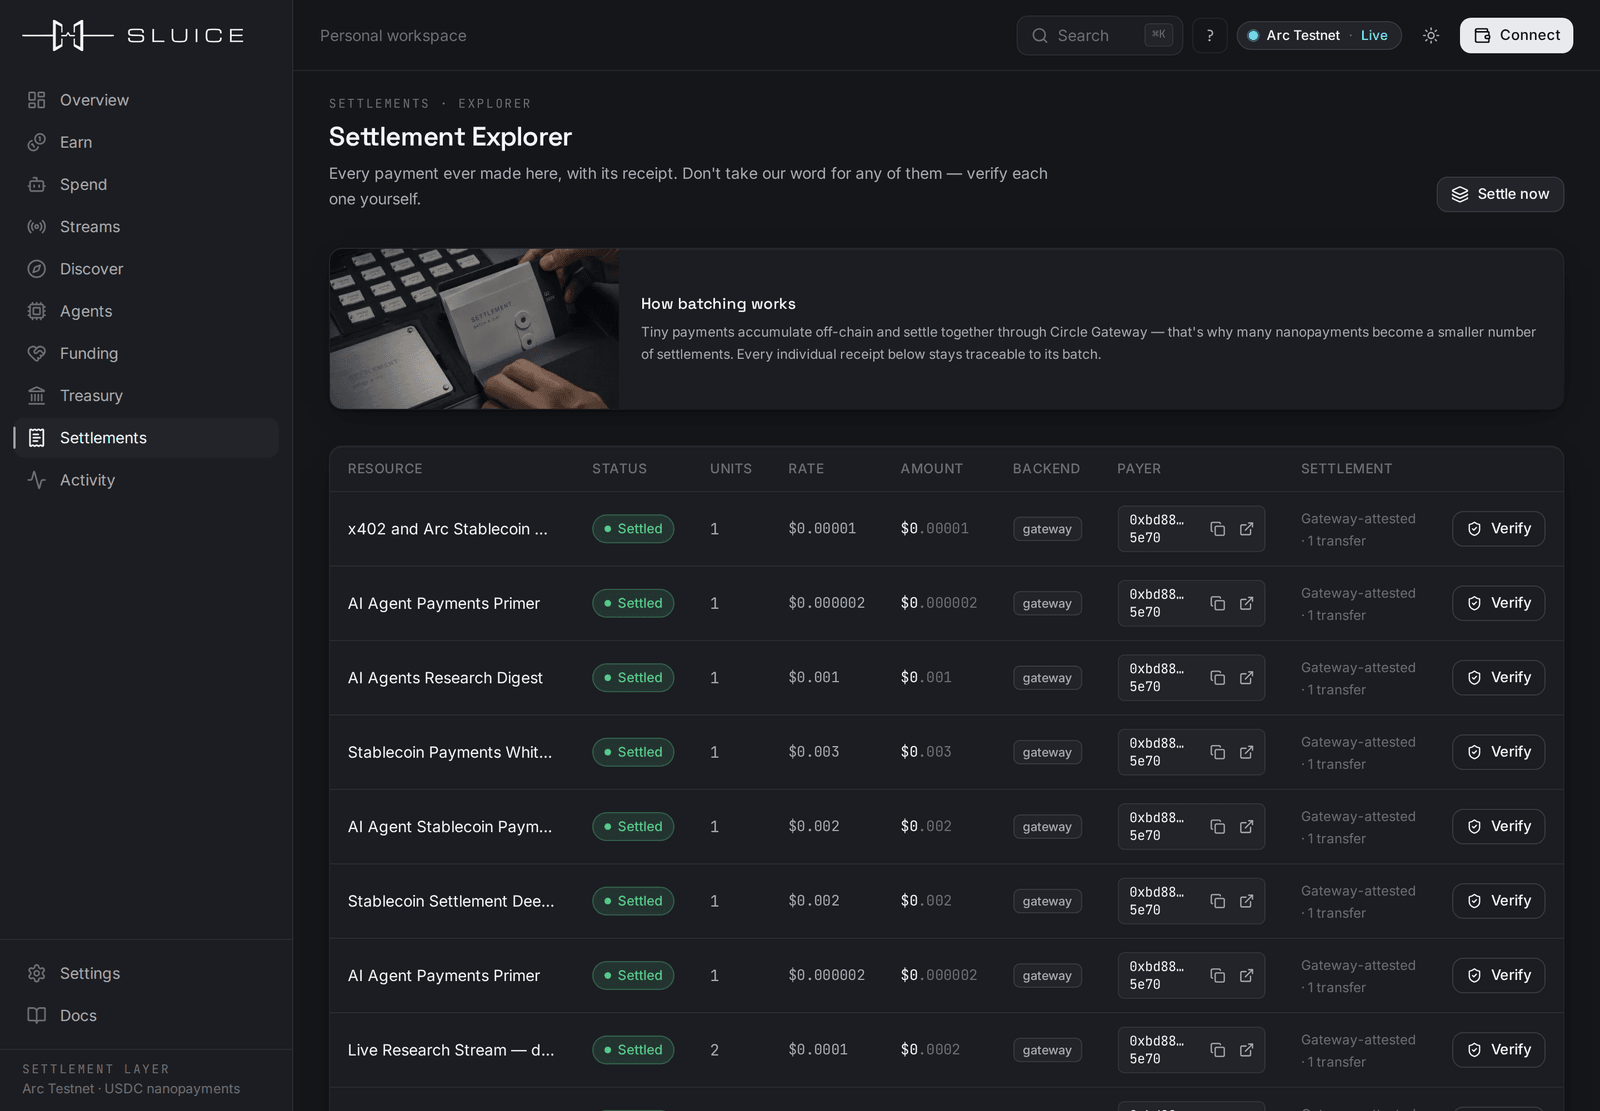Click the gateway tag in x402 and Arc Stablecoin row
1600x1111 pixels.
1047,529
